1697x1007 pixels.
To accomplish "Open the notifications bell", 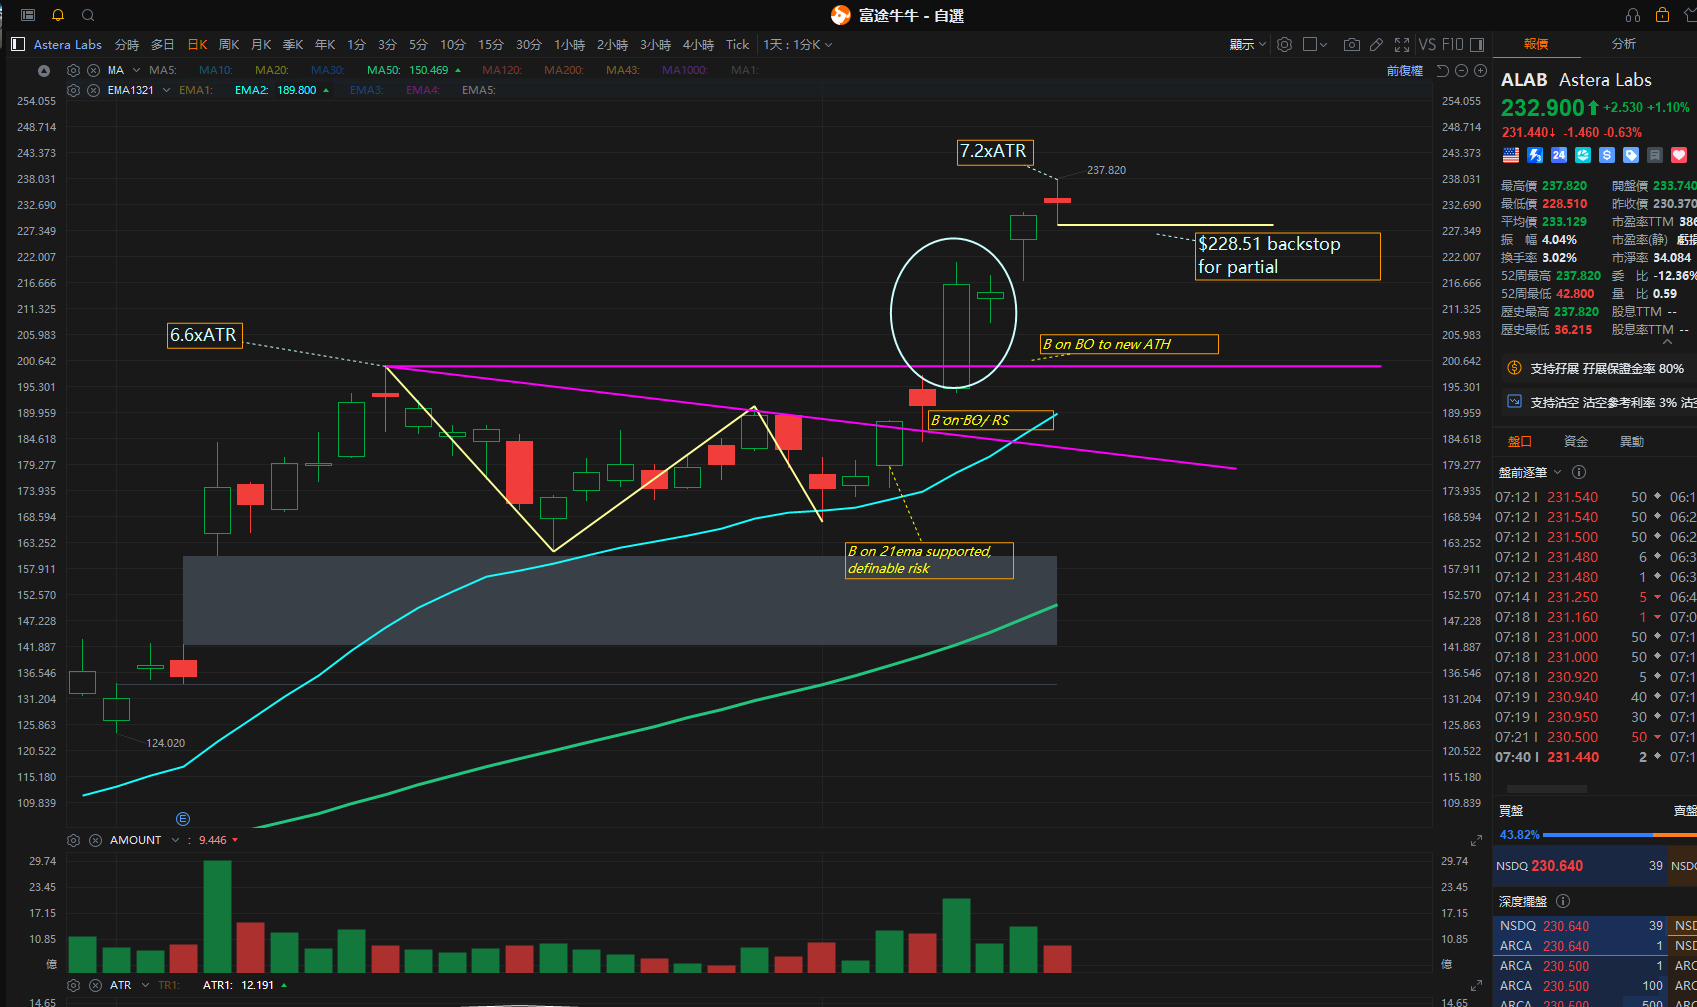I will (x=58, y=15).
